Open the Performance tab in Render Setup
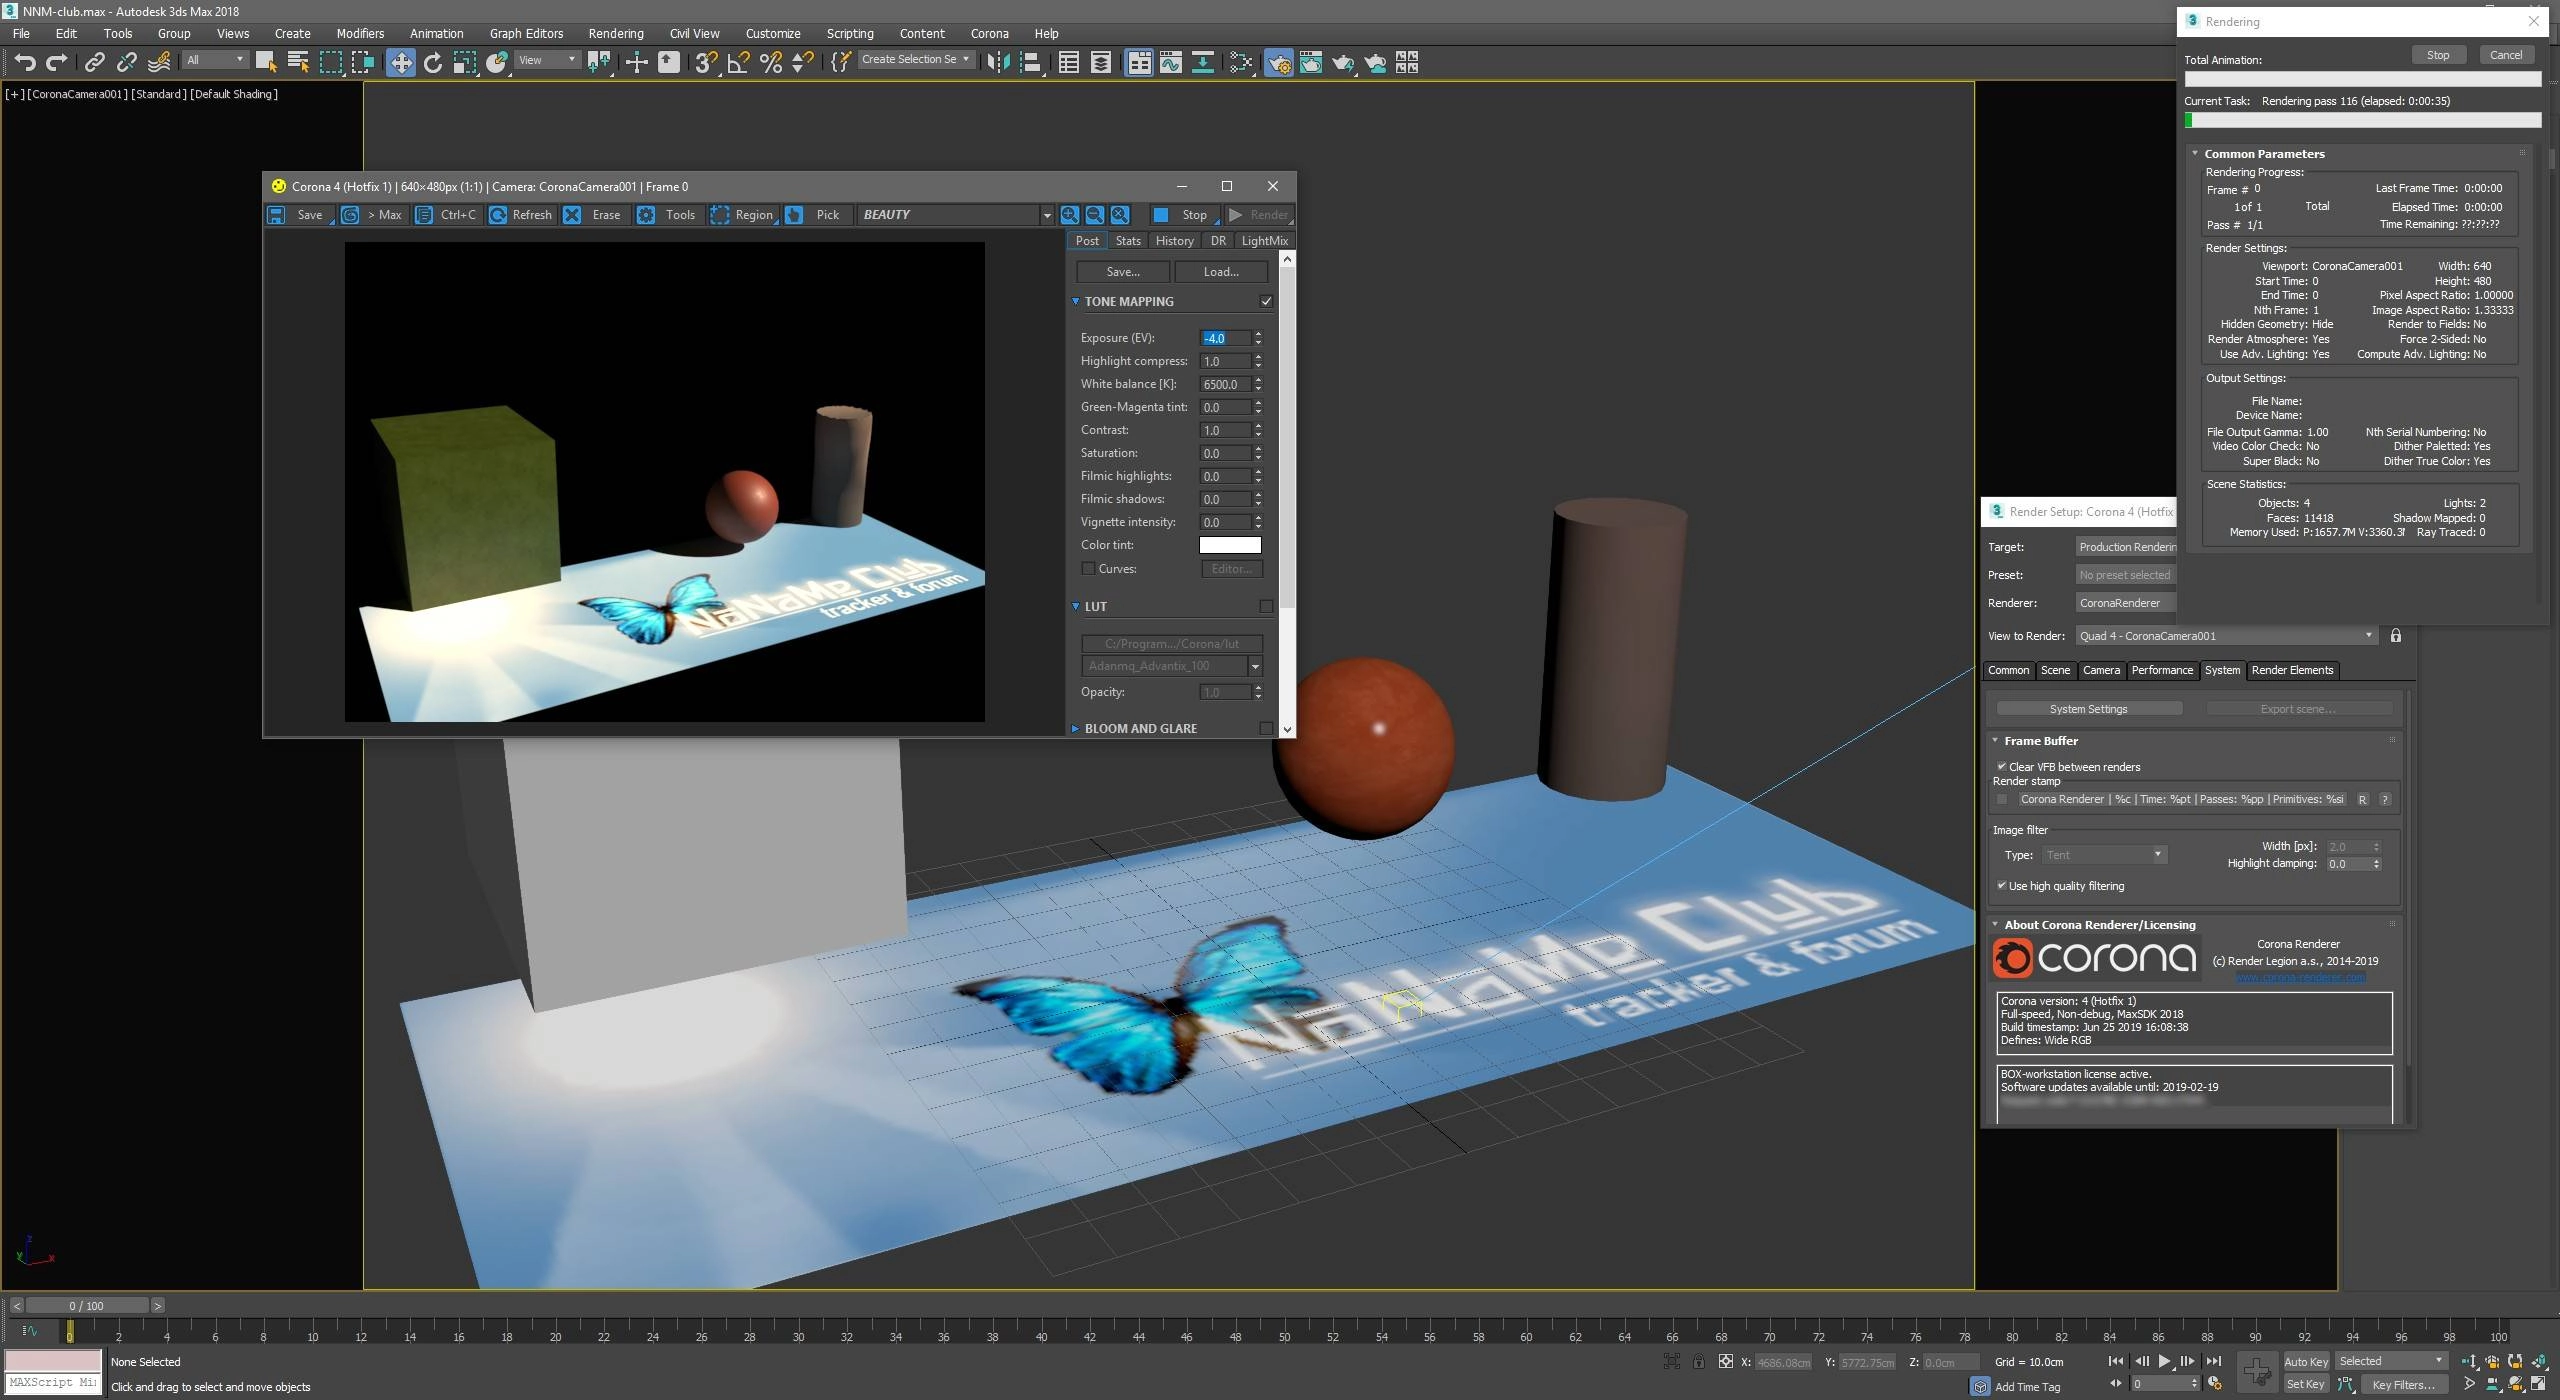The width and height of the screenshot is (2560, 1400). 2162,670
